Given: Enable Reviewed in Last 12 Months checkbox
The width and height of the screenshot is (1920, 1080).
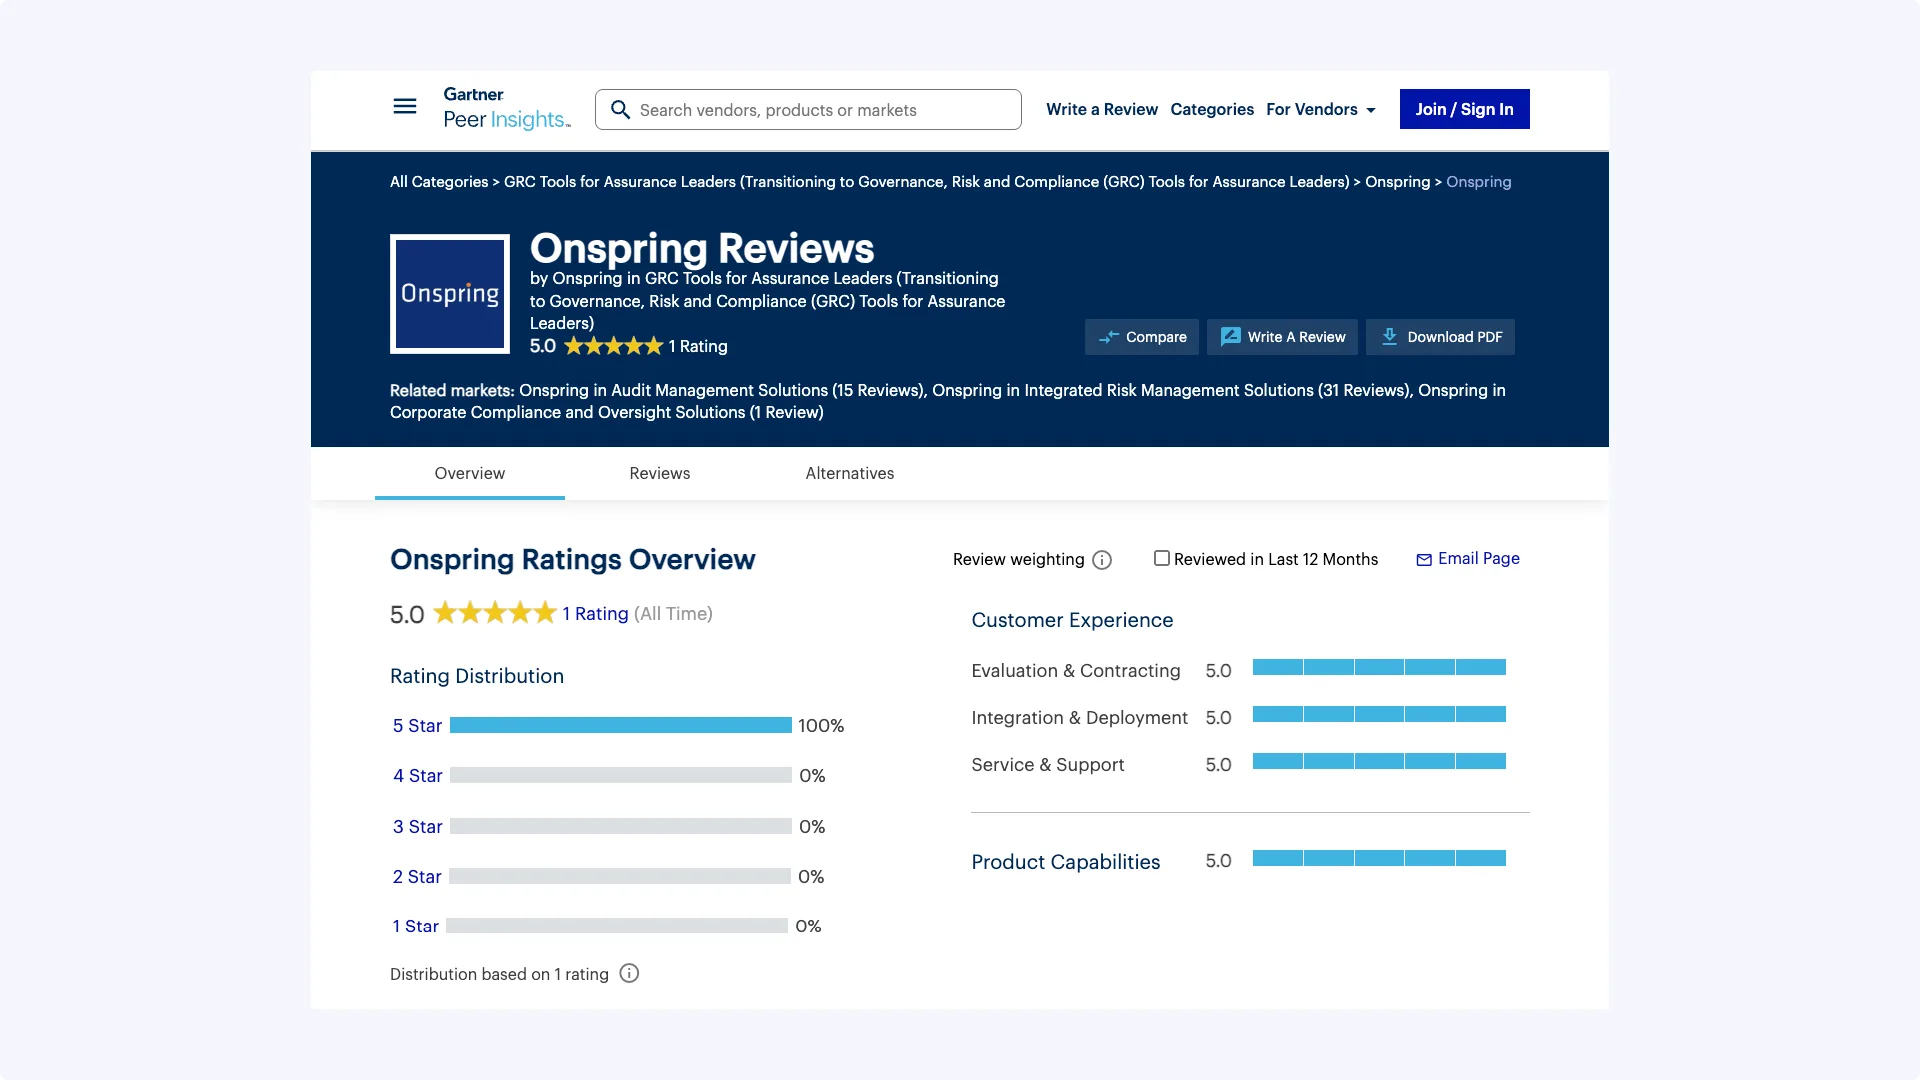Looking at the screenshot, I should click(1161, 559).
